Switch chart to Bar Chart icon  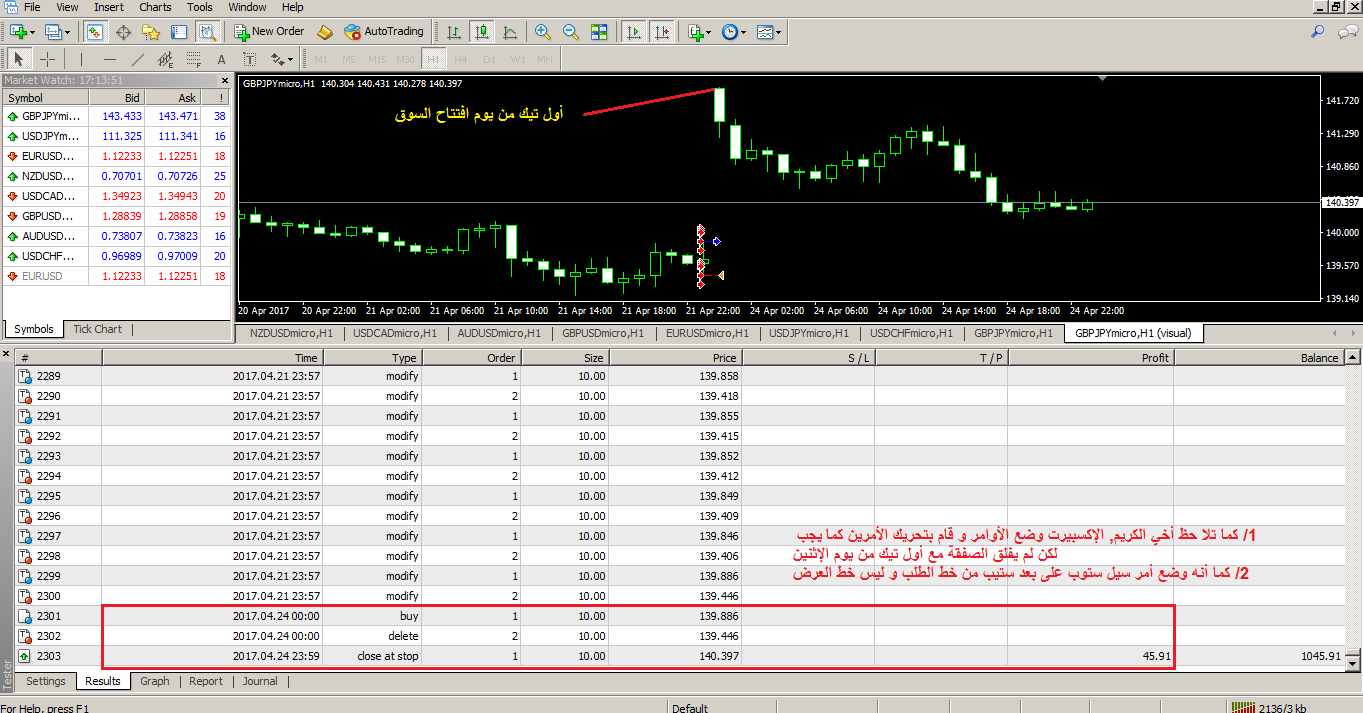coord(454,32)
